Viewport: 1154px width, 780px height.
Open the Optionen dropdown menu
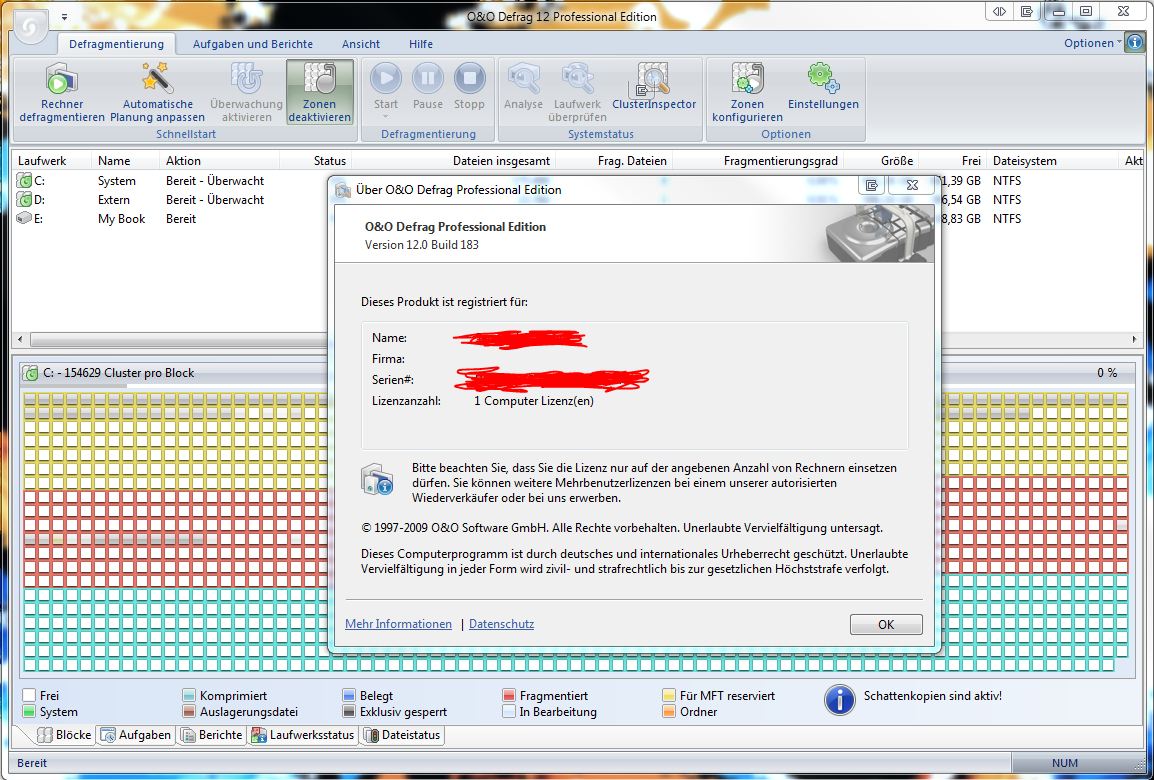point(1092,43)
